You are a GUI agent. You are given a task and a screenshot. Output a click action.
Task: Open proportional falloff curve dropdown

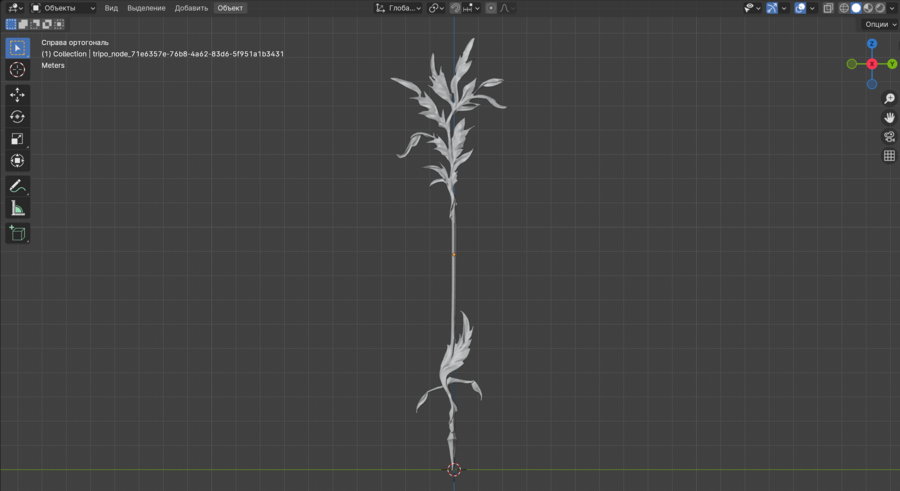point(507,8)
